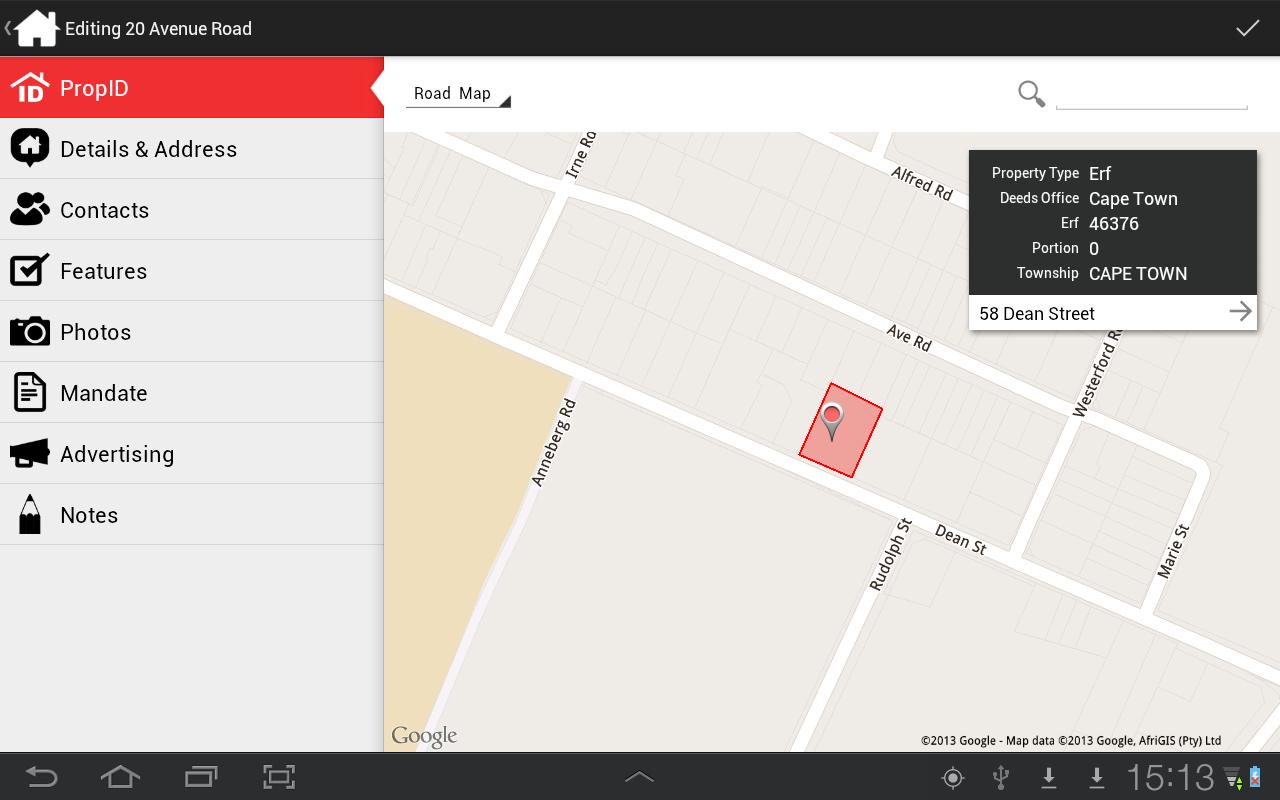This screenshot has height=800, width=1280.
Task: Tap the home icon in the title bar
Action: pos(36,28)
